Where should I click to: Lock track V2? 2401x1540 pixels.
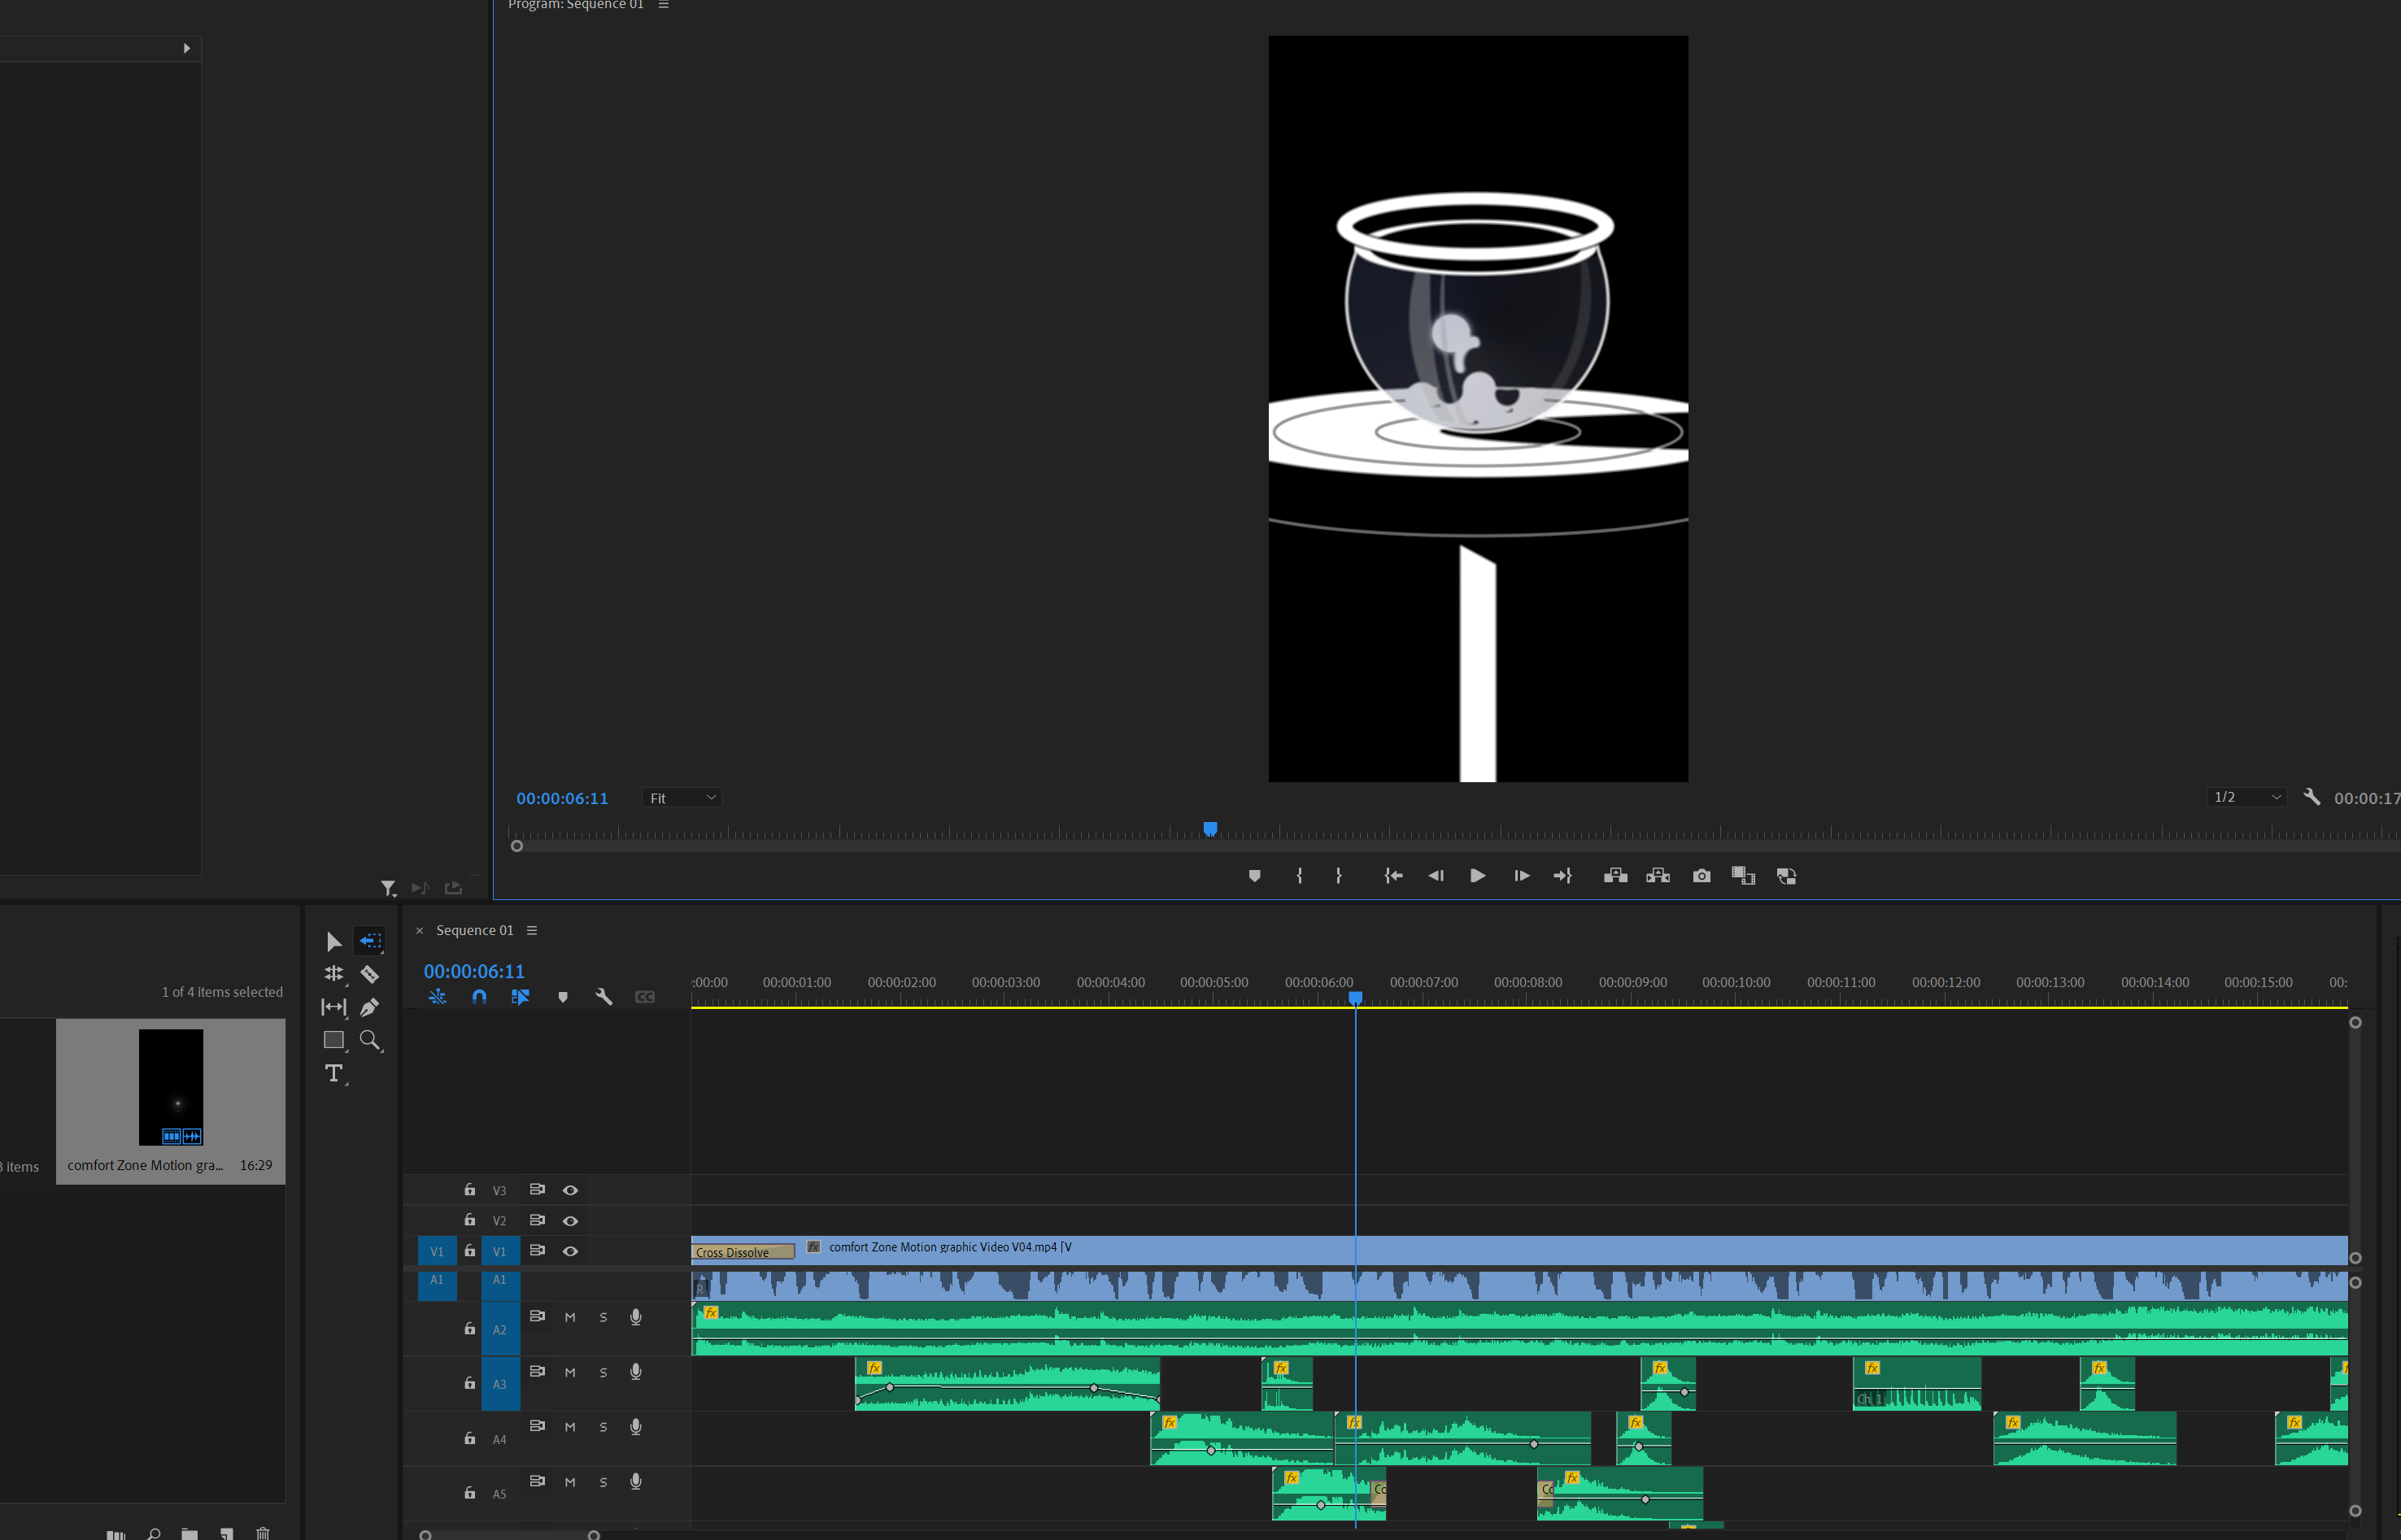[470, 1221]
